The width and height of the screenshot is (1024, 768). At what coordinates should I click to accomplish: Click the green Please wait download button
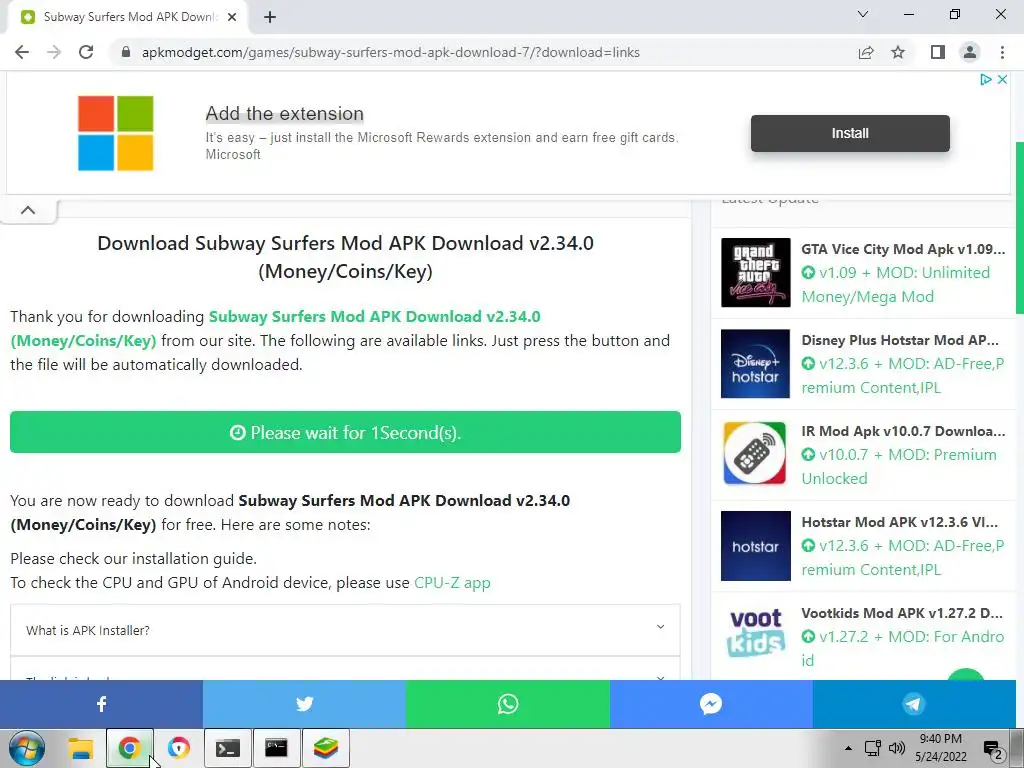(345, 432)
